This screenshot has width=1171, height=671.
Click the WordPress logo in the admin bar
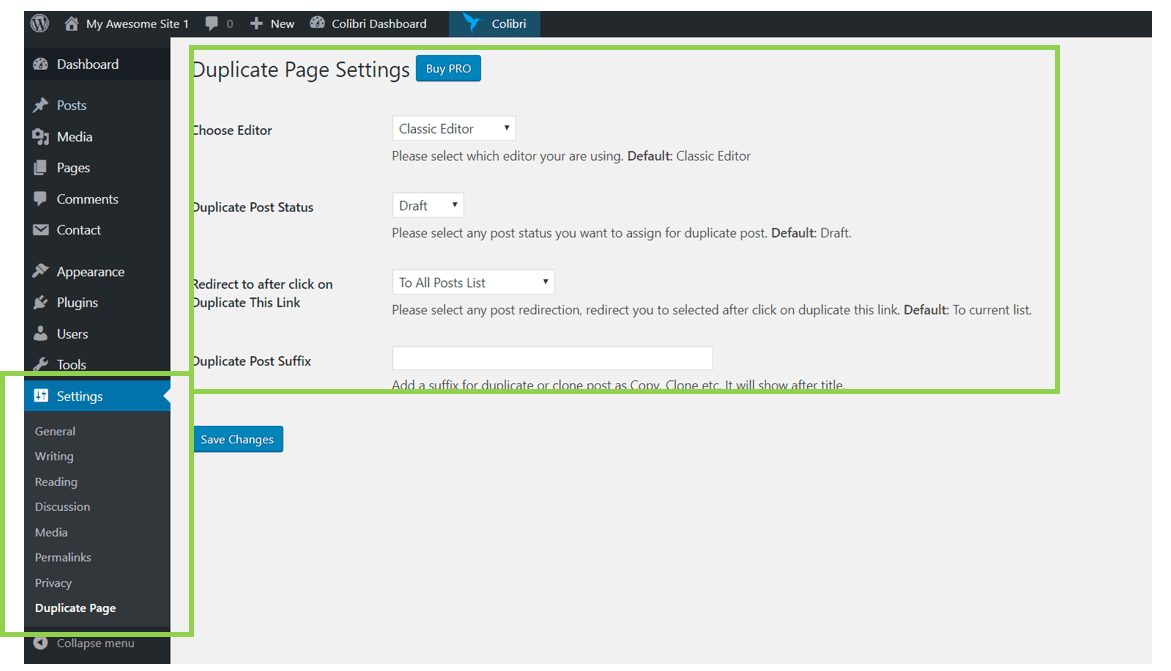tap(38, 23)
